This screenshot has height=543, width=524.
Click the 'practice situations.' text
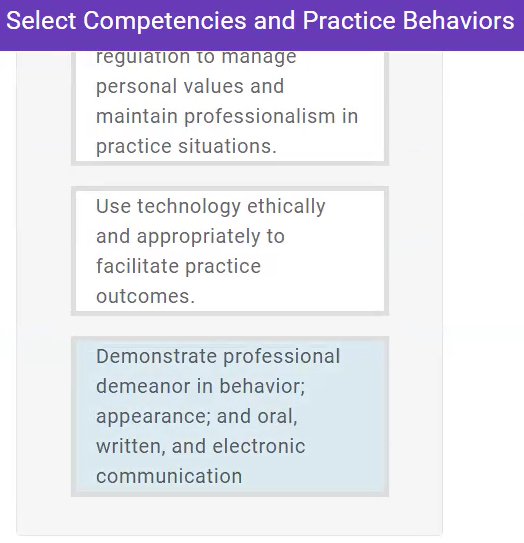[186, 146]
